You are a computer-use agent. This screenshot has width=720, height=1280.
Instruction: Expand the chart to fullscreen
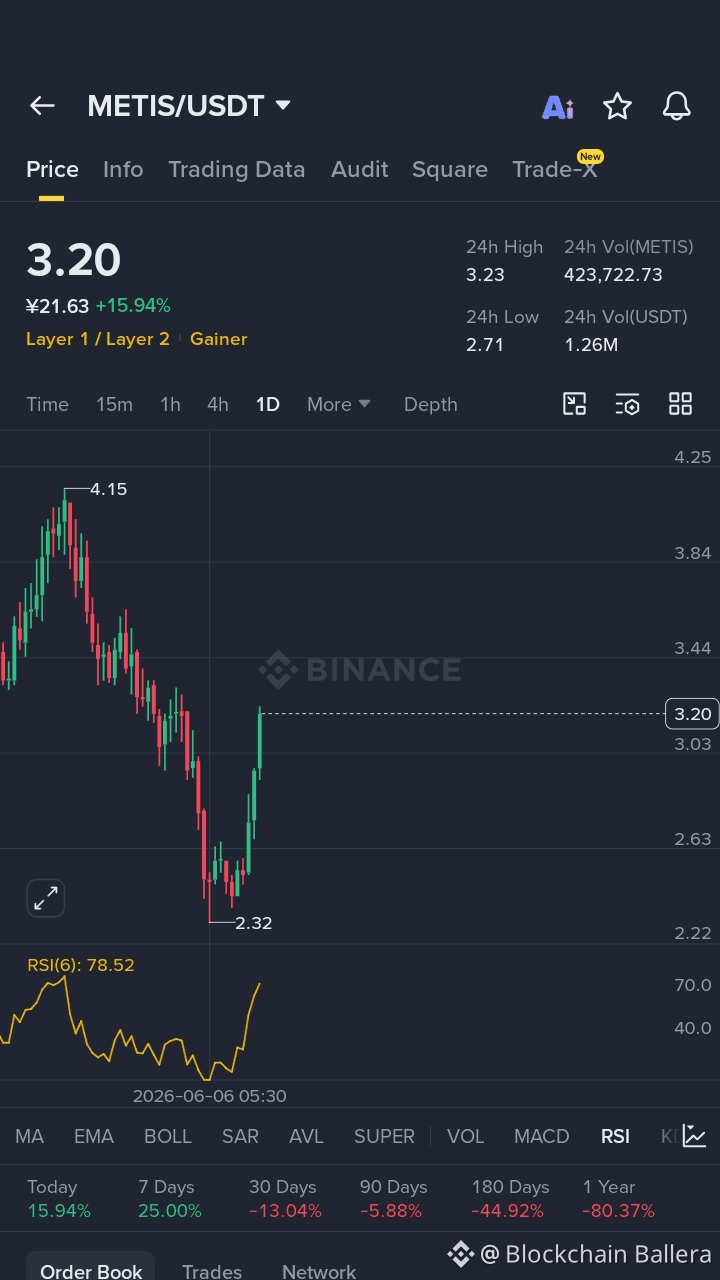[46, 898]
